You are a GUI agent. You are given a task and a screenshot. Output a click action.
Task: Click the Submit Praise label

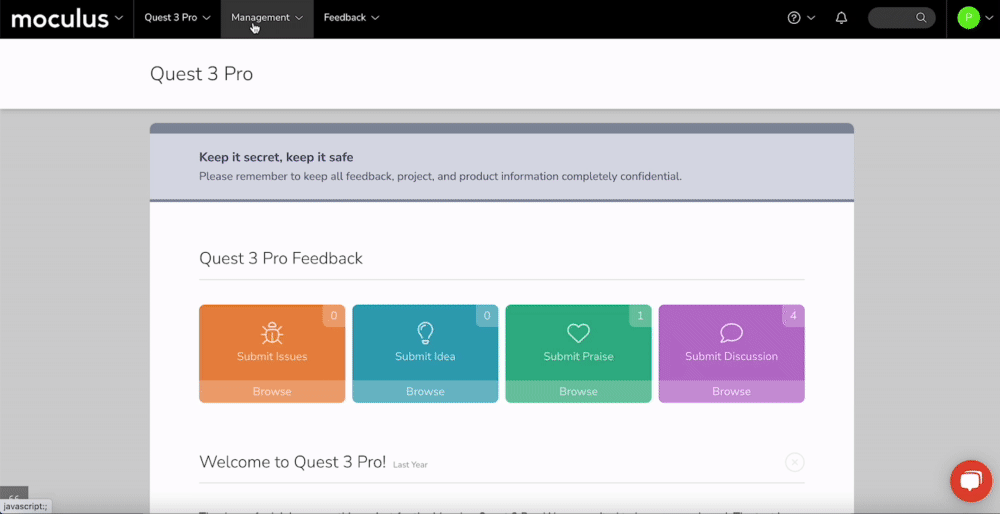tap(578, 356)
